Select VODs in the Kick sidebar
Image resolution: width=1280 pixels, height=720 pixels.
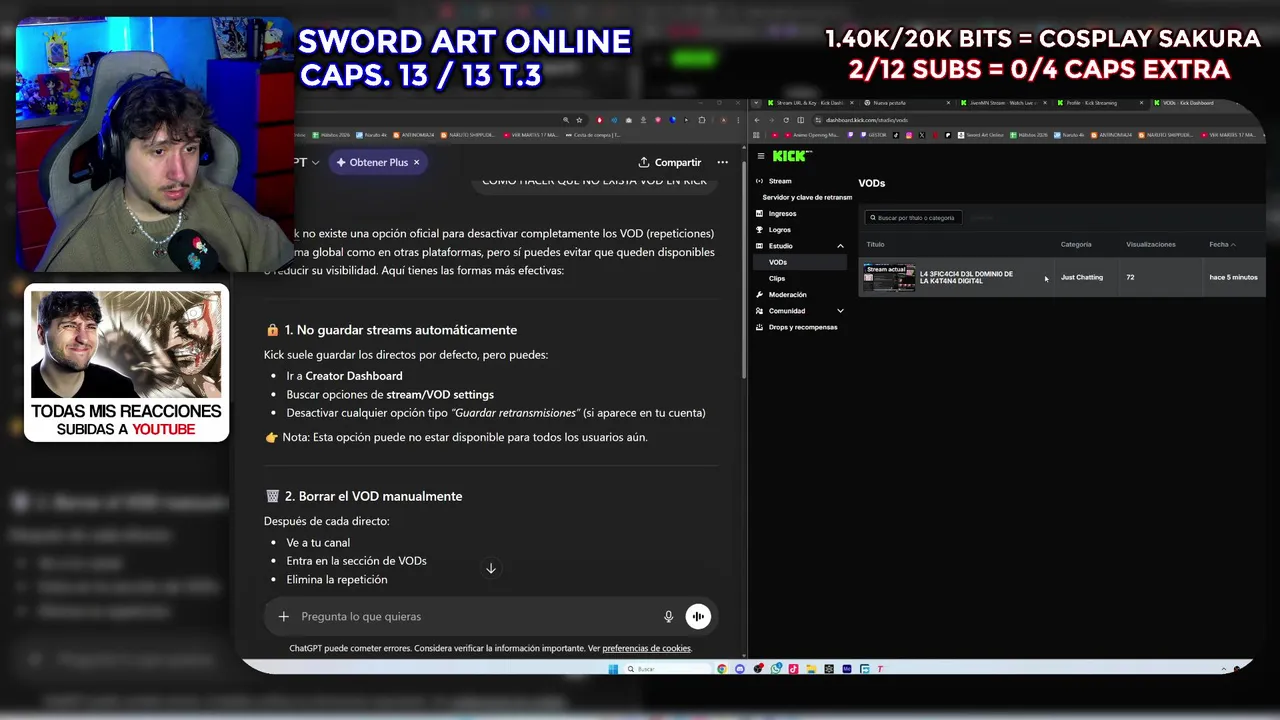pos(799,262)
